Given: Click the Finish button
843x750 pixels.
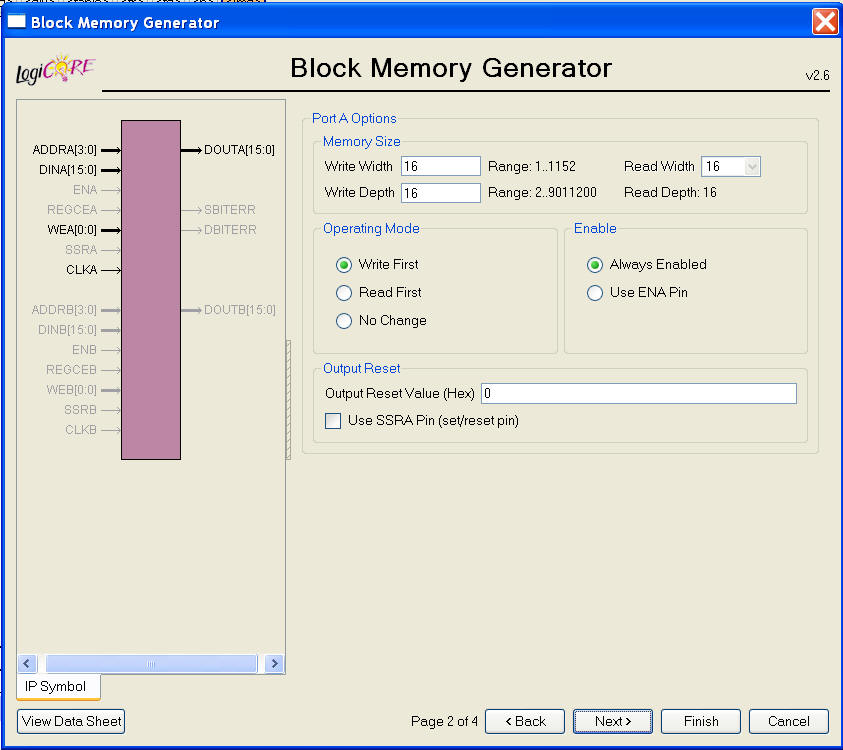Looking at the screenshot, I should 701,721.
